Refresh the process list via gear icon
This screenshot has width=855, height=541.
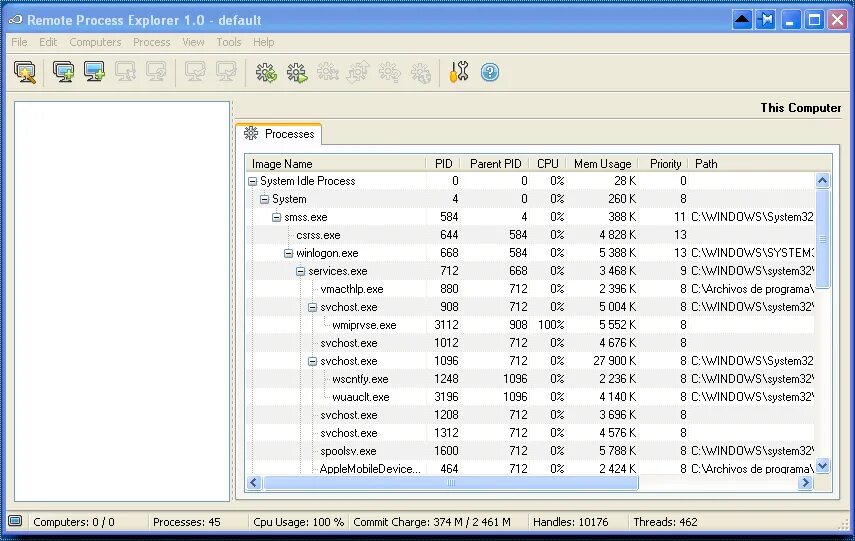point(266,72)
